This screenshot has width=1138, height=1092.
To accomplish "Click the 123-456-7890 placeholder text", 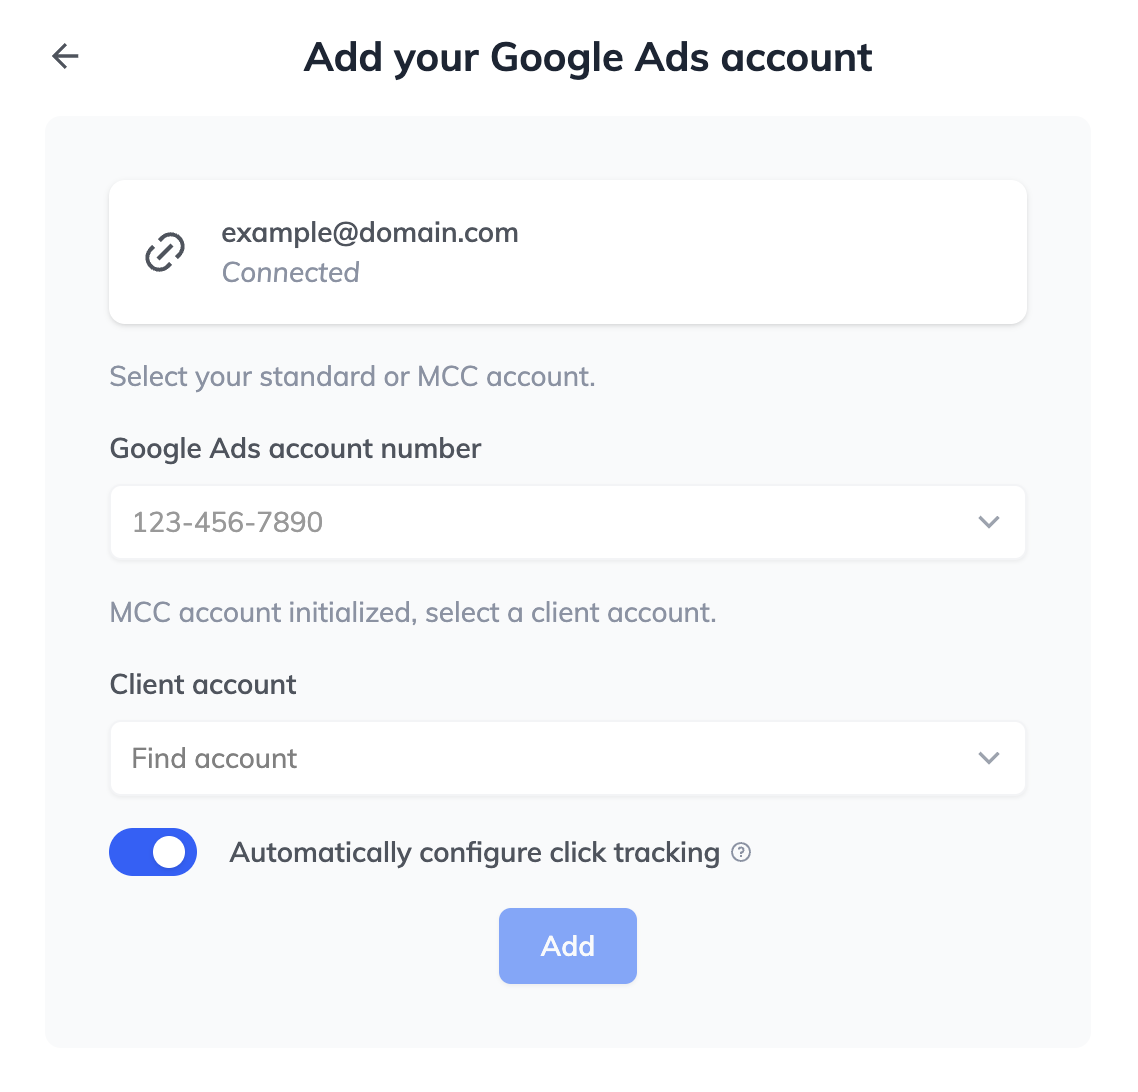I will coord(227,522).
